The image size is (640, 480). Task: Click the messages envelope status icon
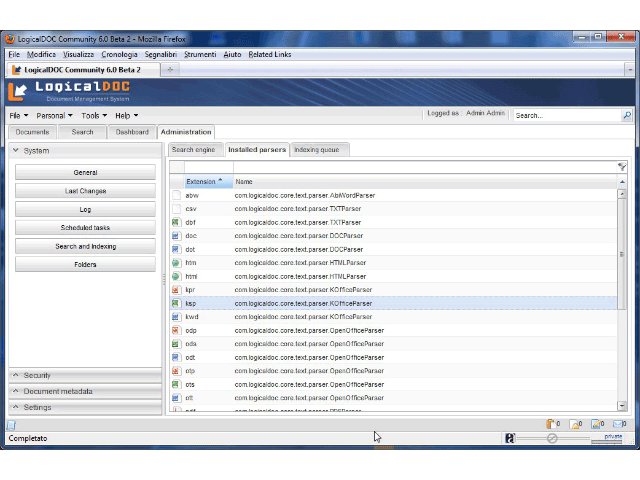[x=618, y=424]
